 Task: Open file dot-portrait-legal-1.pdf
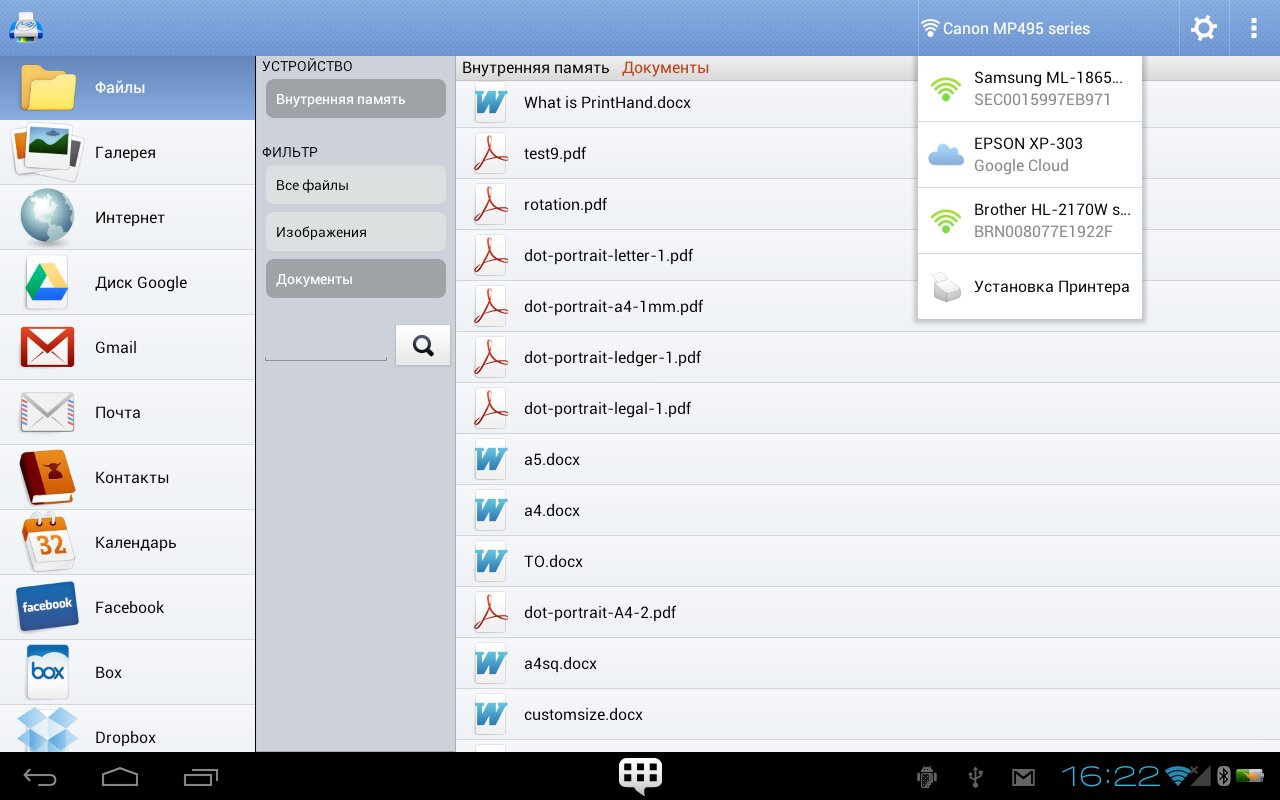coord(868,409)
